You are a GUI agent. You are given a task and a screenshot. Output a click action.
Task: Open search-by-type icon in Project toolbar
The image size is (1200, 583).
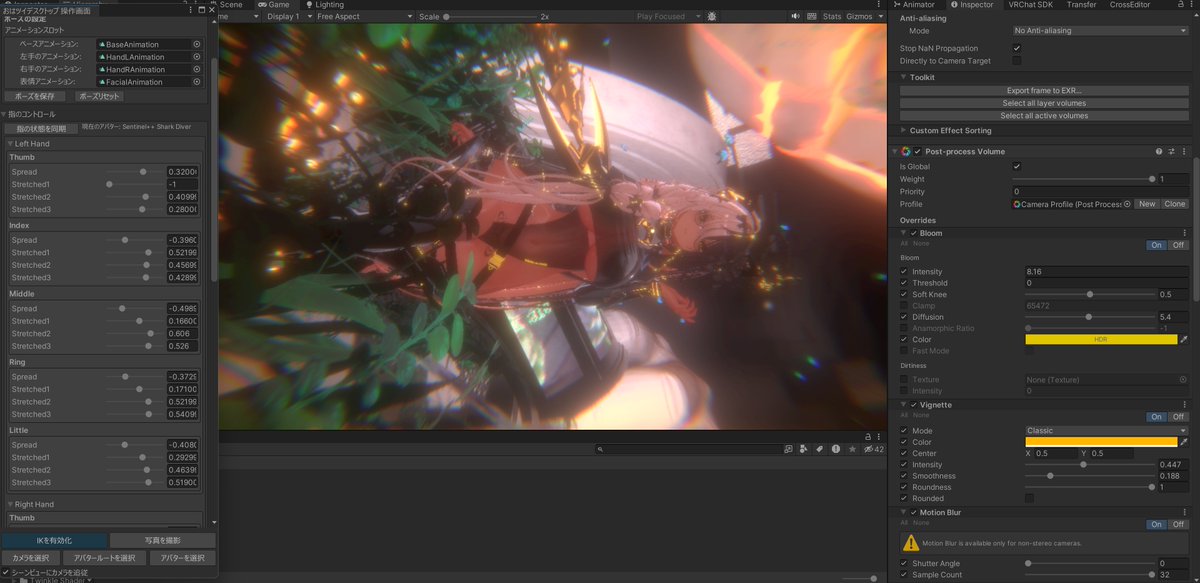click(x=803, y=449)
